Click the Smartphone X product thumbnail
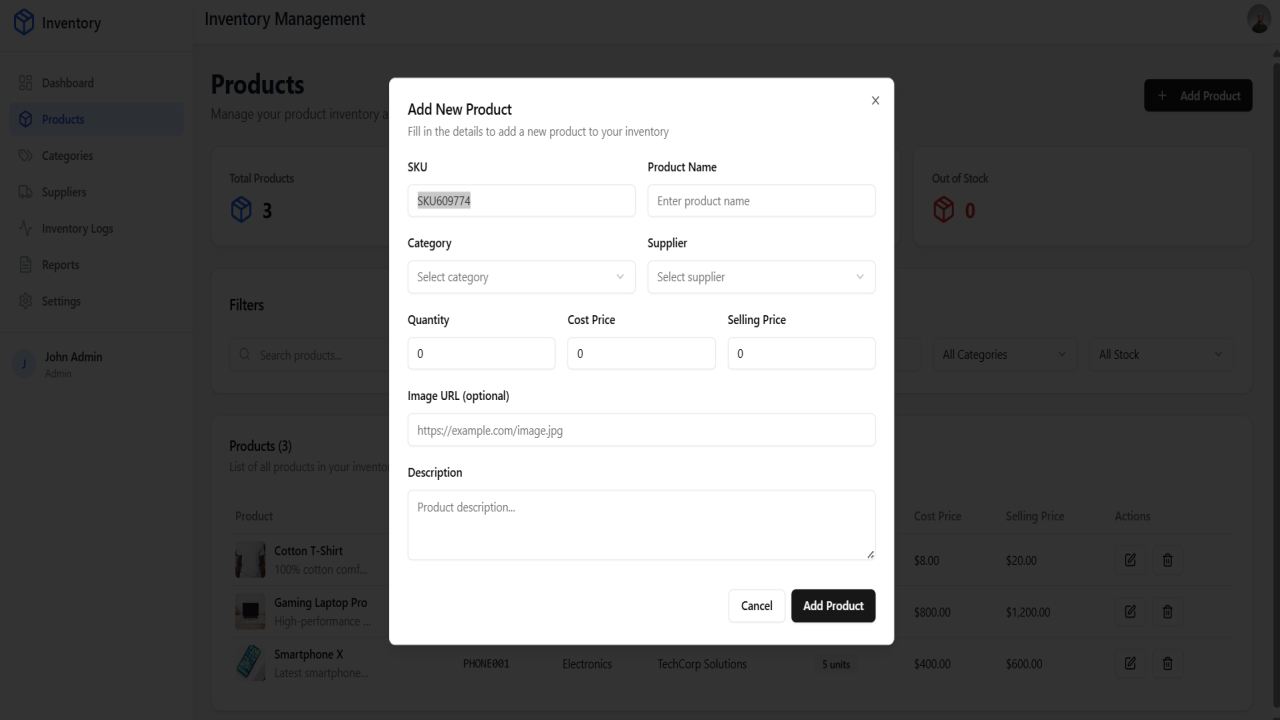 point(250,663)
